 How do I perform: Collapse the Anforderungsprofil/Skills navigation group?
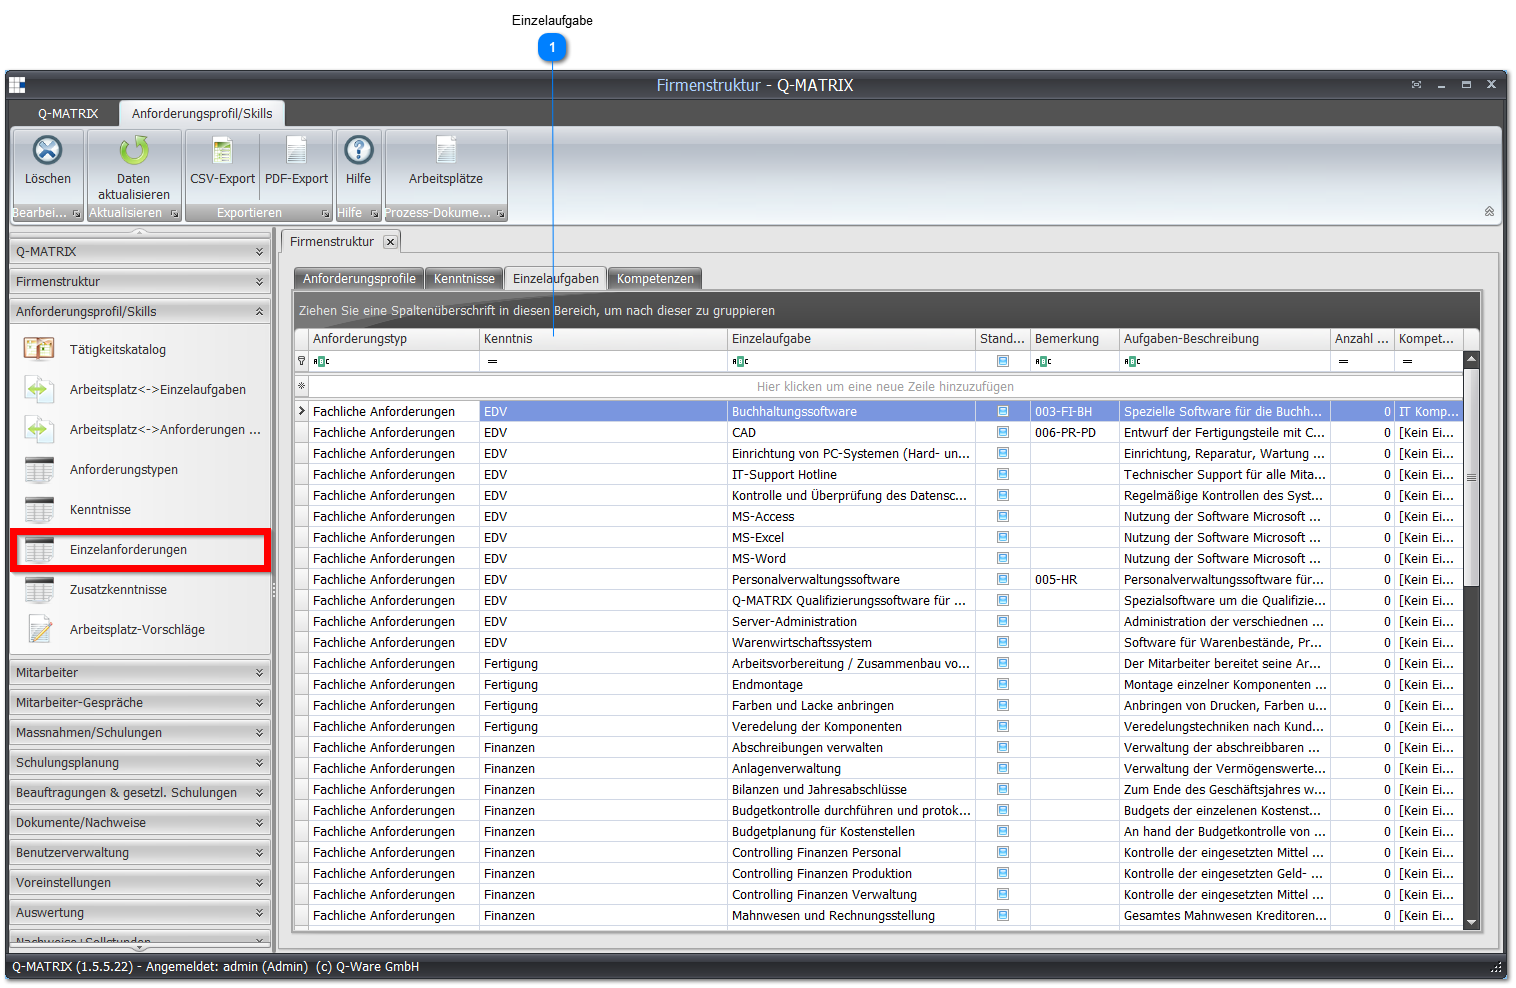pyautogui.click(x=140, y=311)
